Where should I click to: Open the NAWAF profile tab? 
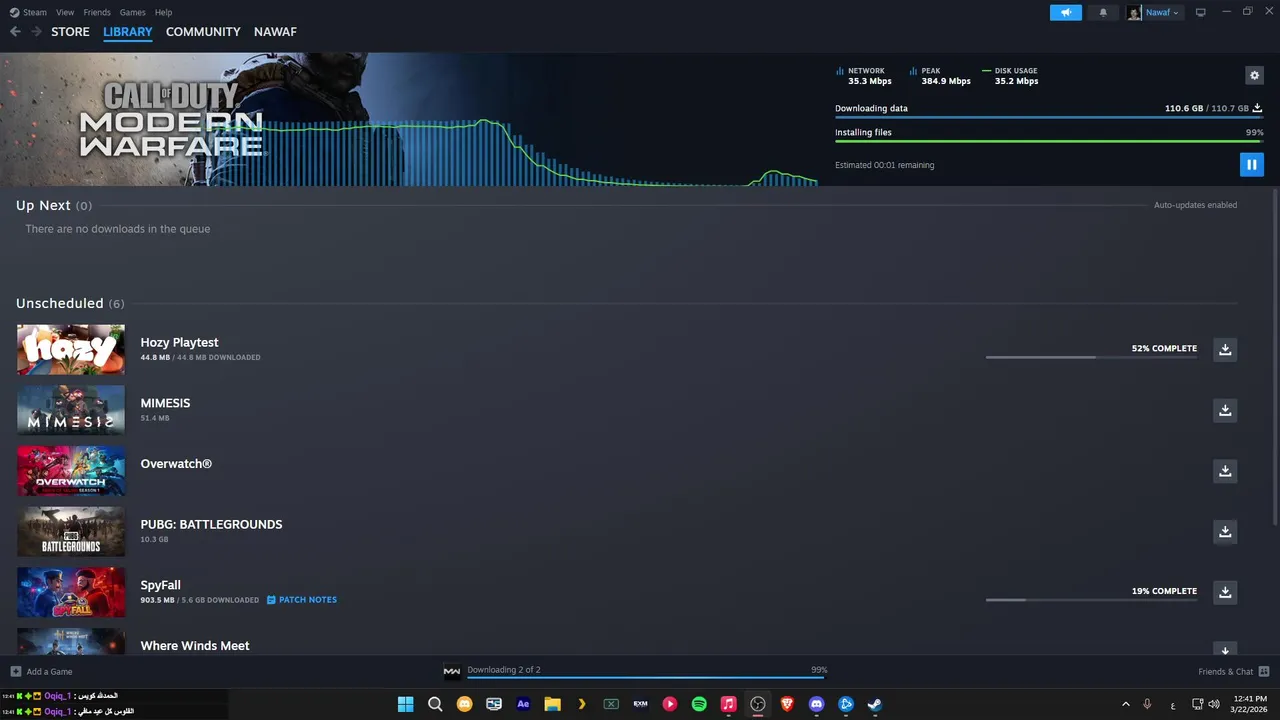click(x=275, y=31)
